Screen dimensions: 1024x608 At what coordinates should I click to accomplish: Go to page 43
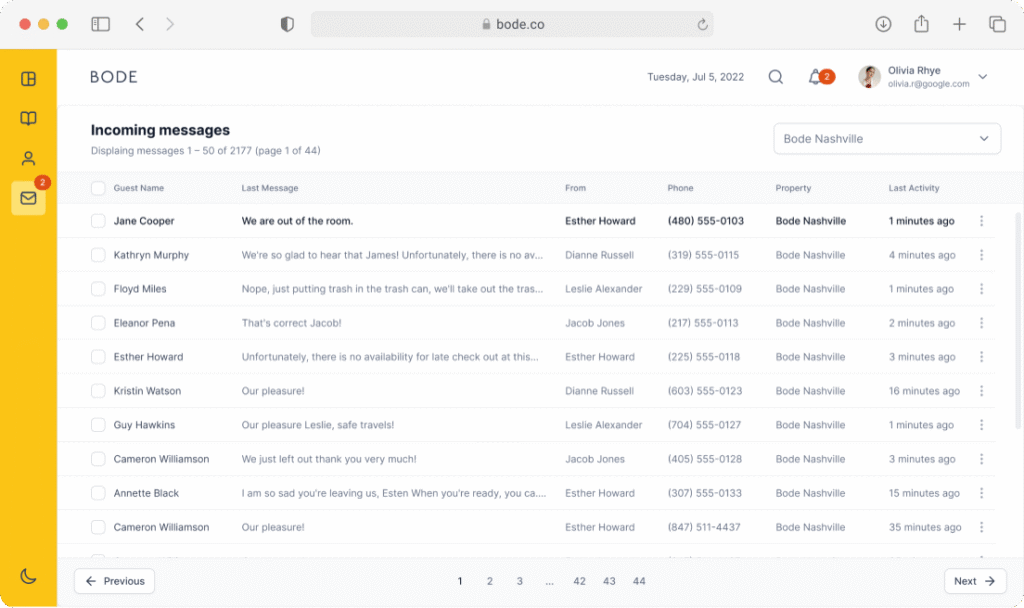click(609, 581)
